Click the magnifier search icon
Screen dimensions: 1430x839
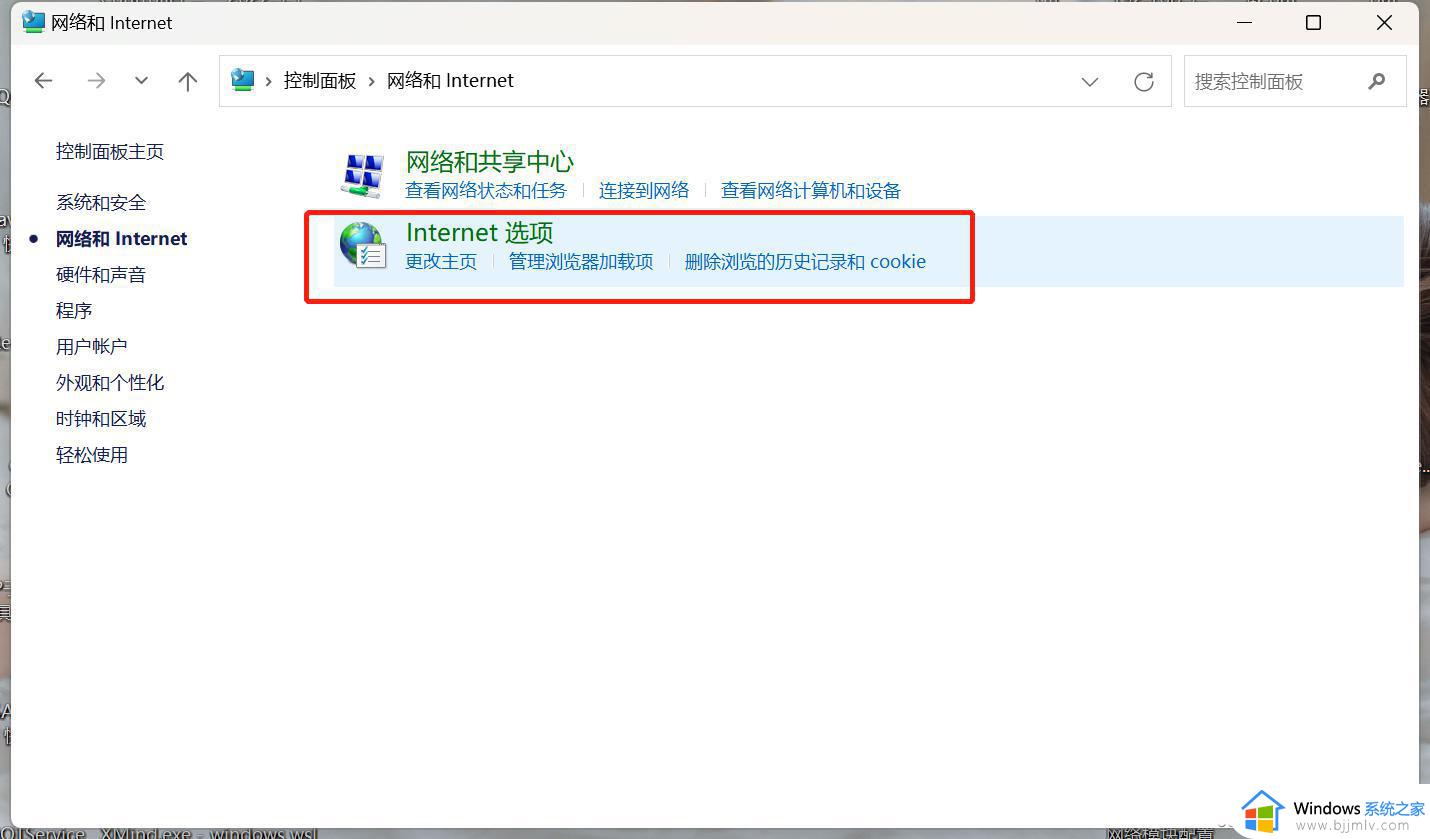(1377, 81)
